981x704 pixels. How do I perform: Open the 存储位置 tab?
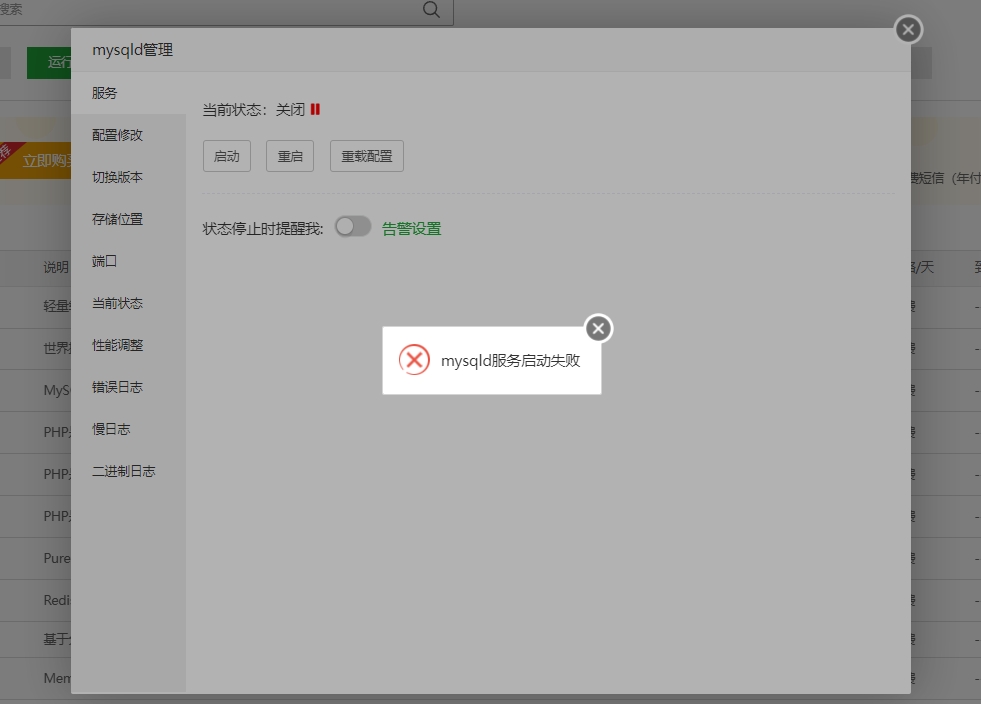point(128,219)
